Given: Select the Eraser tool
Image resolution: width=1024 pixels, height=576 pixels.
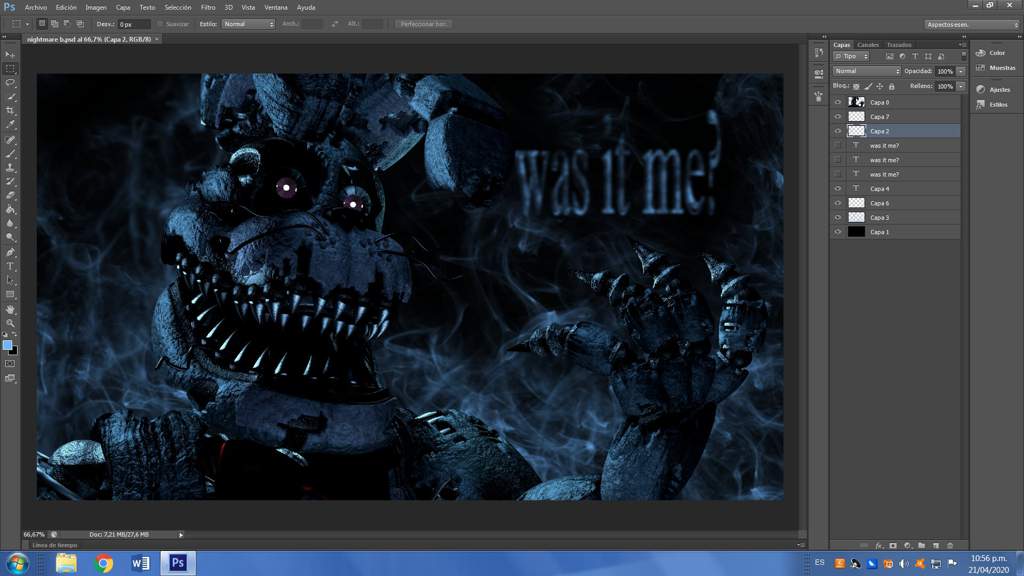Looking at the screenshot, I should [x=10, y=195].
